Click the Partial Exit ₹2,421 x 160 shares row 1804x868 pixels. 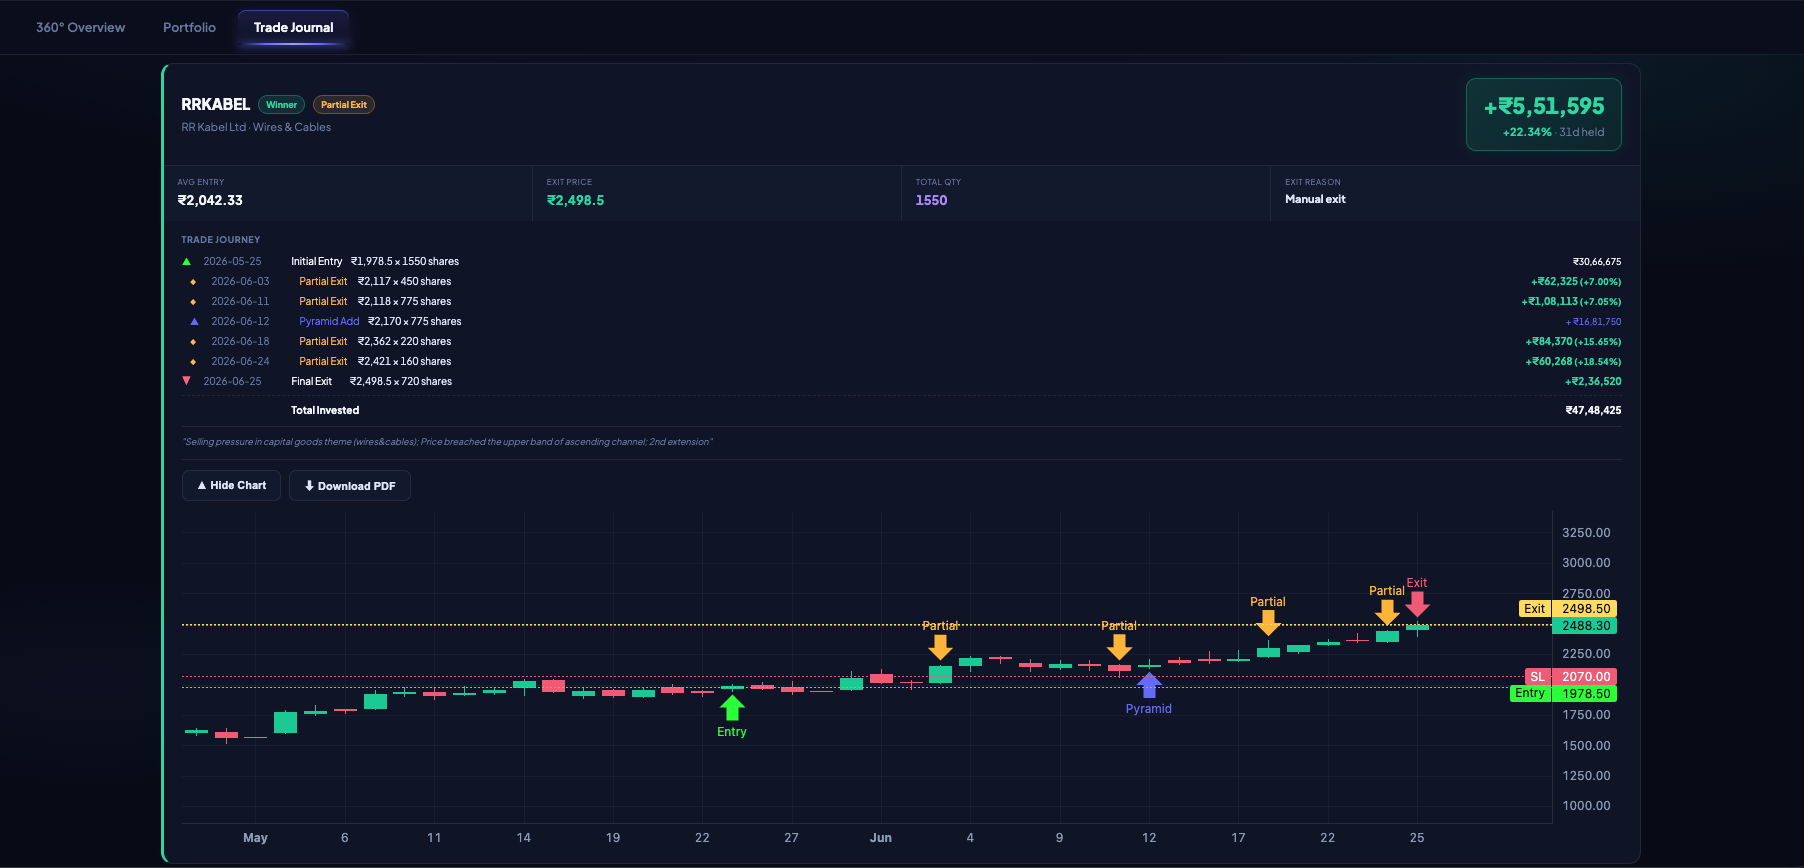pyautogui.click(x=901, y=361)
